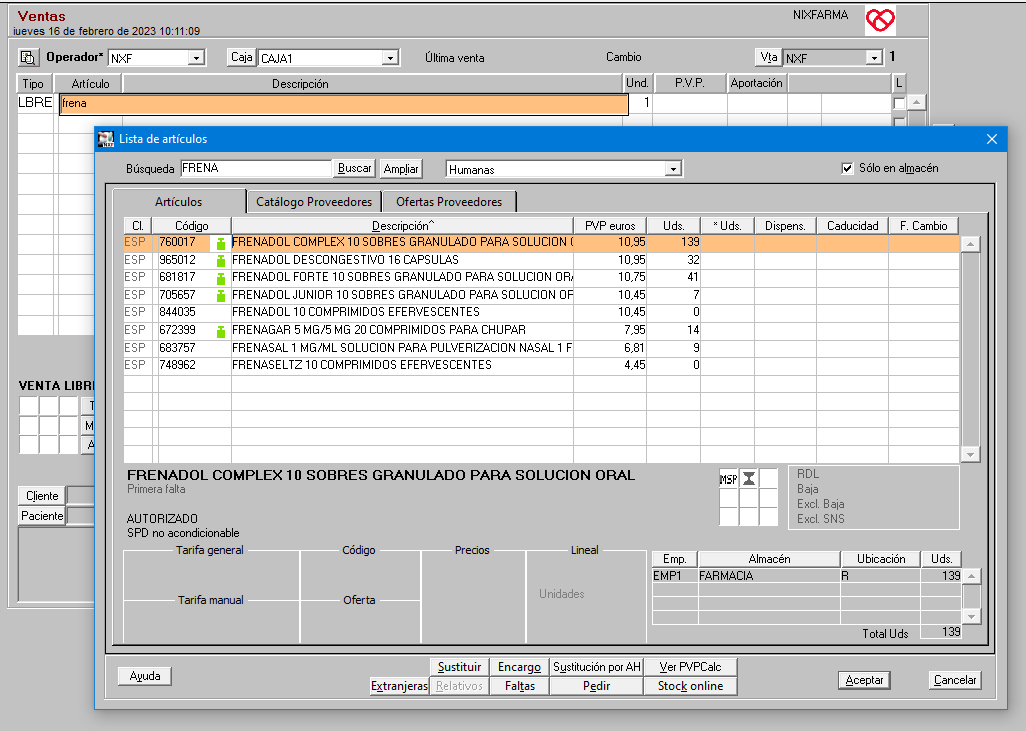Open the Caja CAJA1 dropdown
Viewport: 1026px width, 731px height.
(390, 58)
